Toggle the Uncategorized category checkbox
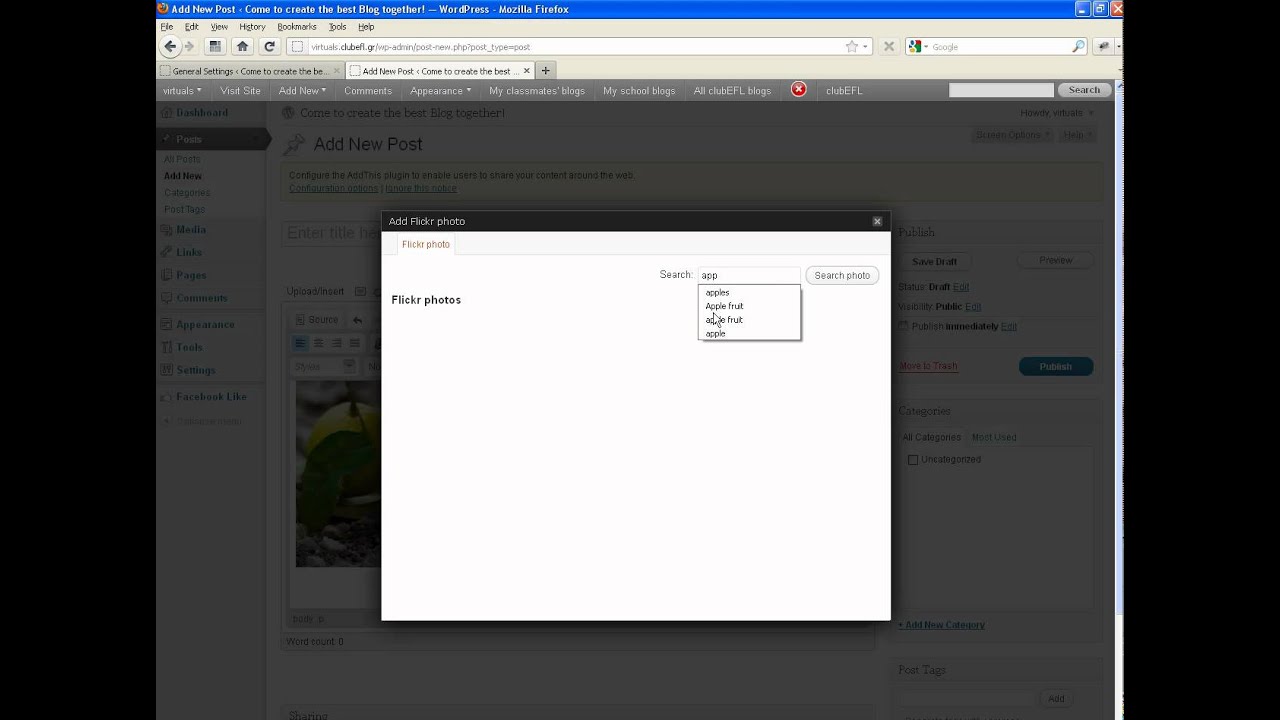The width and height of the screenshot is (1280, 720). (x=913, y=460)
